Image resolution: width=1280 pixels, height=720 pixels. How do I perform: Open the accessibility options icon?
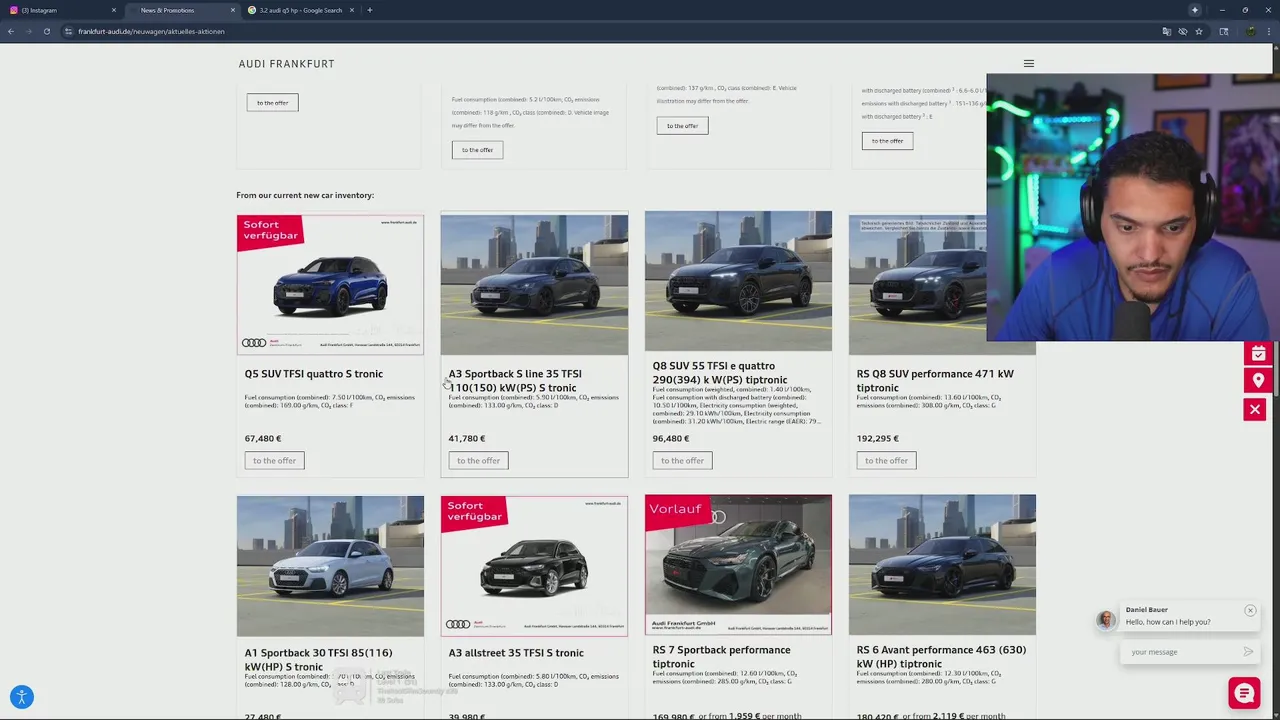point(21,697)
